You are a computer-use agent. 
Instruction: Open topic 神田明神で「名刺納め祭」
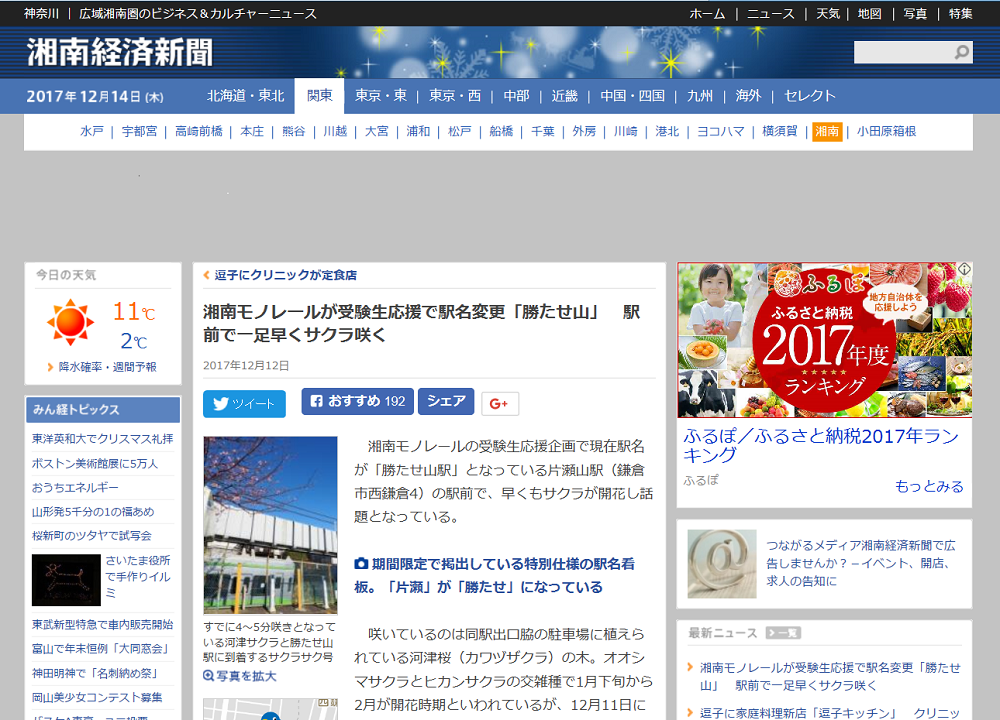click(96, 673)
